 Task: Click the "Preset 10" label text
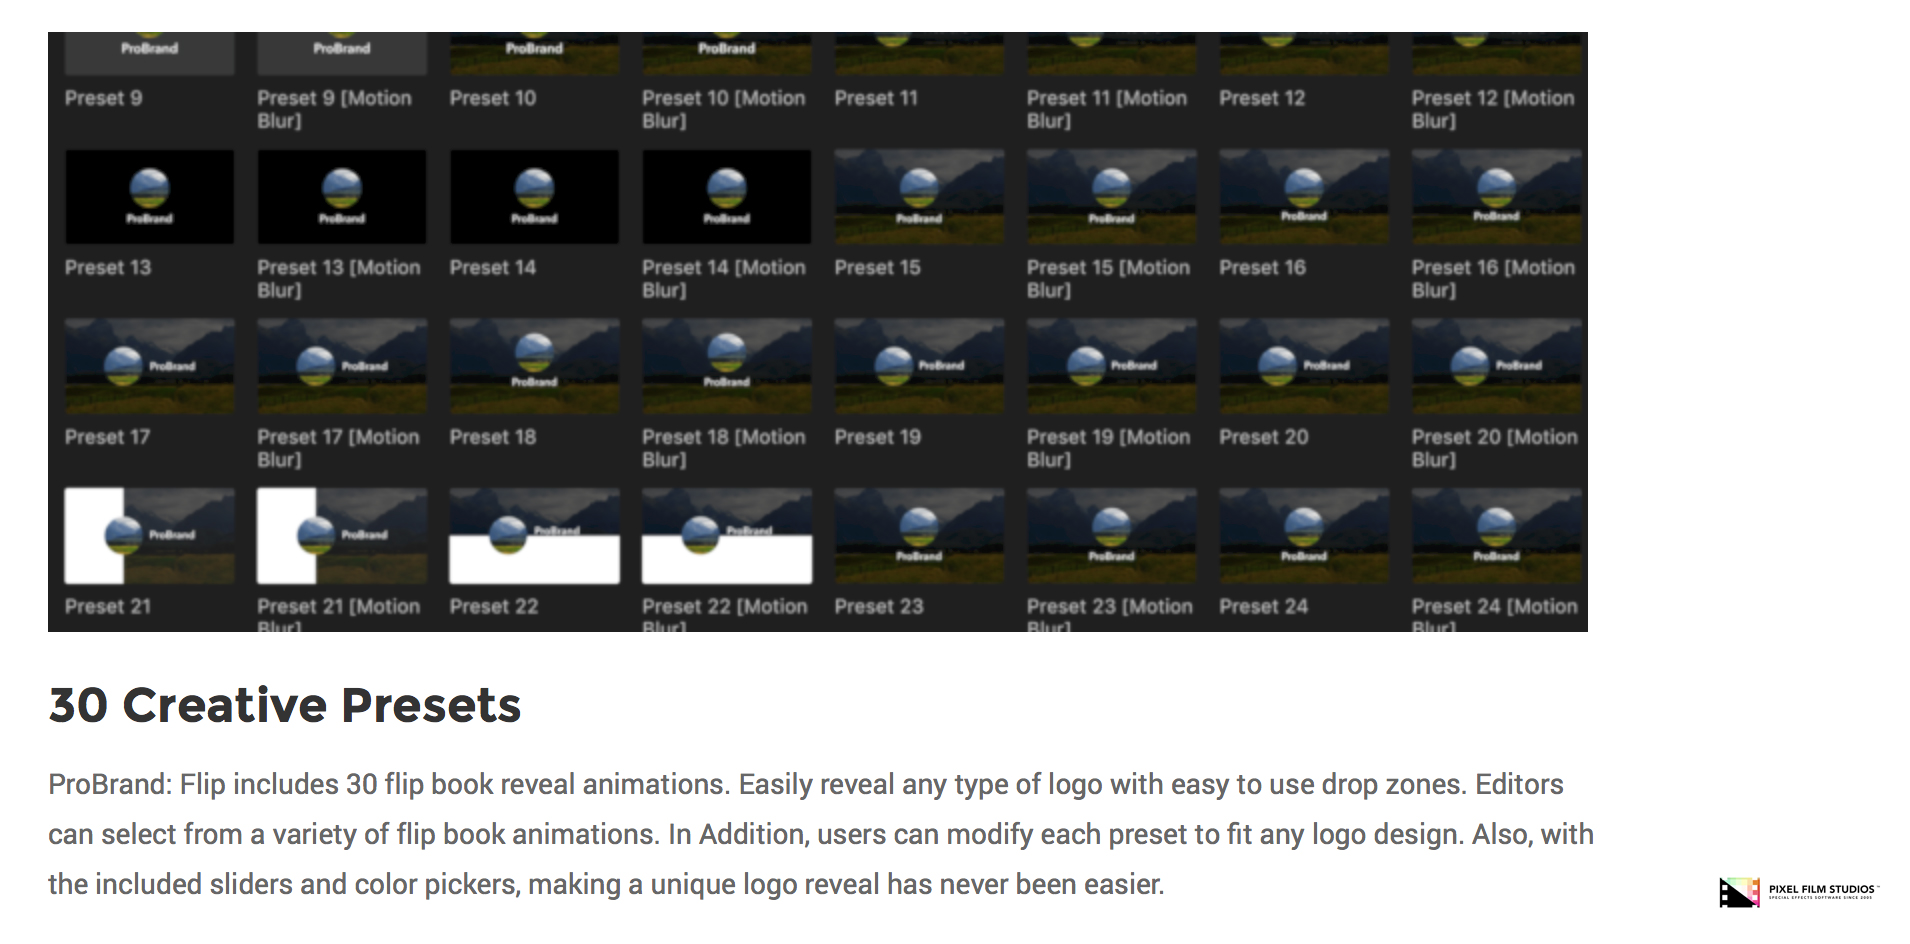493,98
